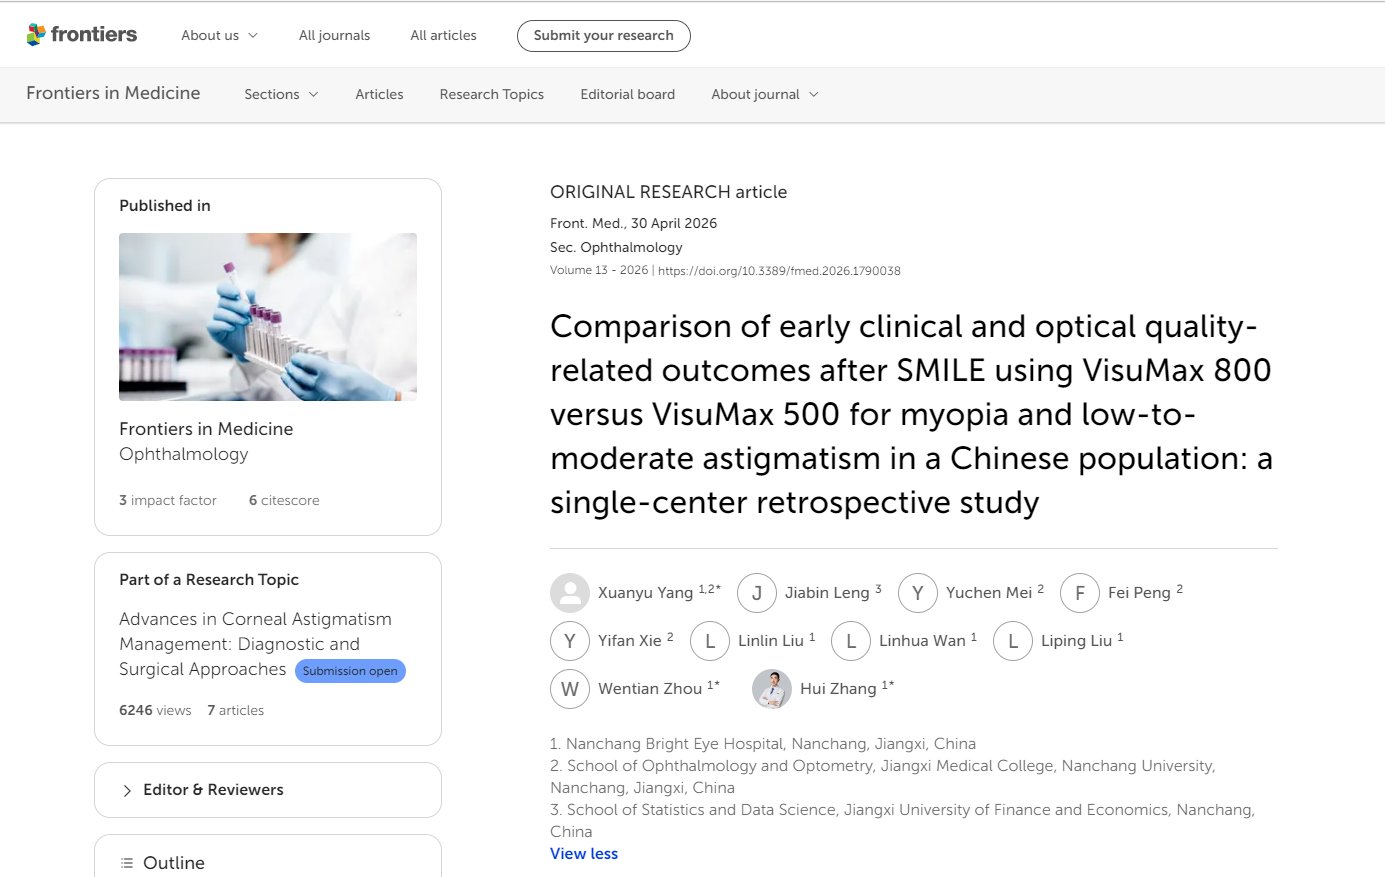Open the Sections dropdown menu

(x=282, y=94)
